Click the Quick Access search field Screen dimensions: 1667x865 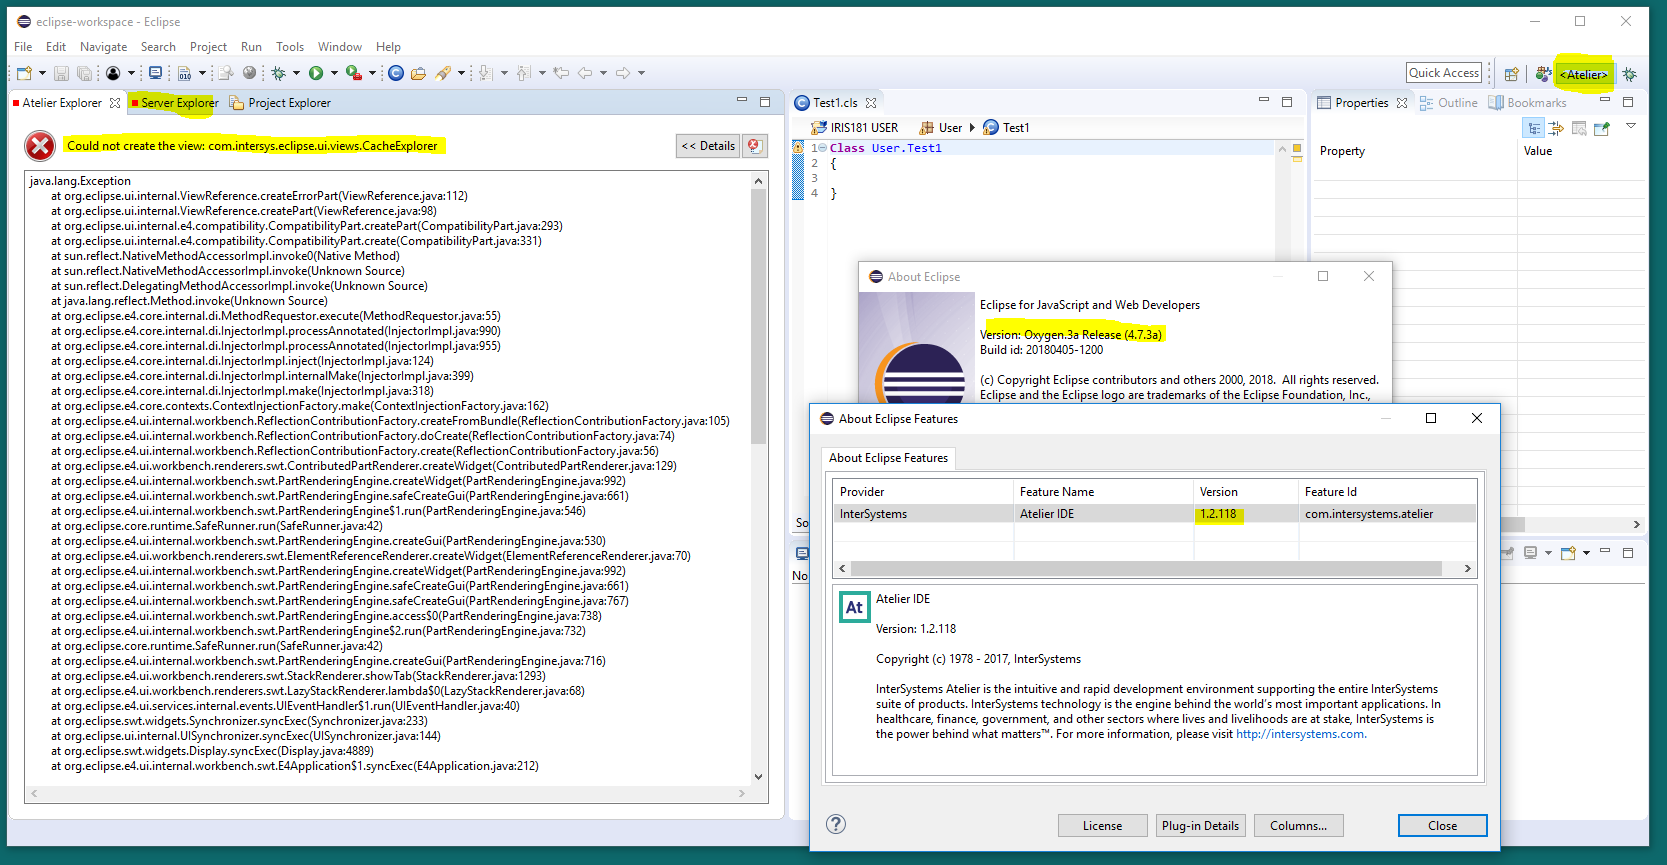[1443, 73]
